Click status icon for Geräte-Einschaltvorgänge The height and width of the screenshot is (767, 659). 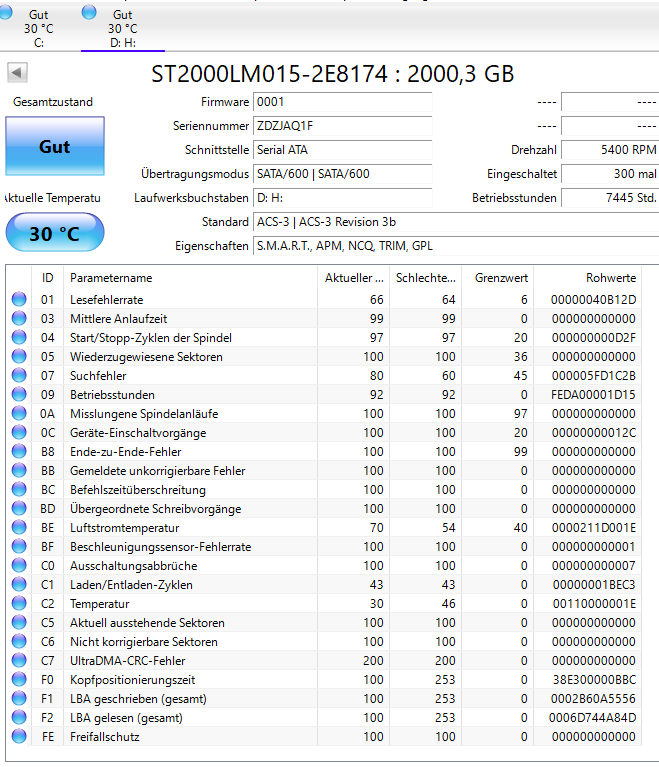tap(19, 432)
